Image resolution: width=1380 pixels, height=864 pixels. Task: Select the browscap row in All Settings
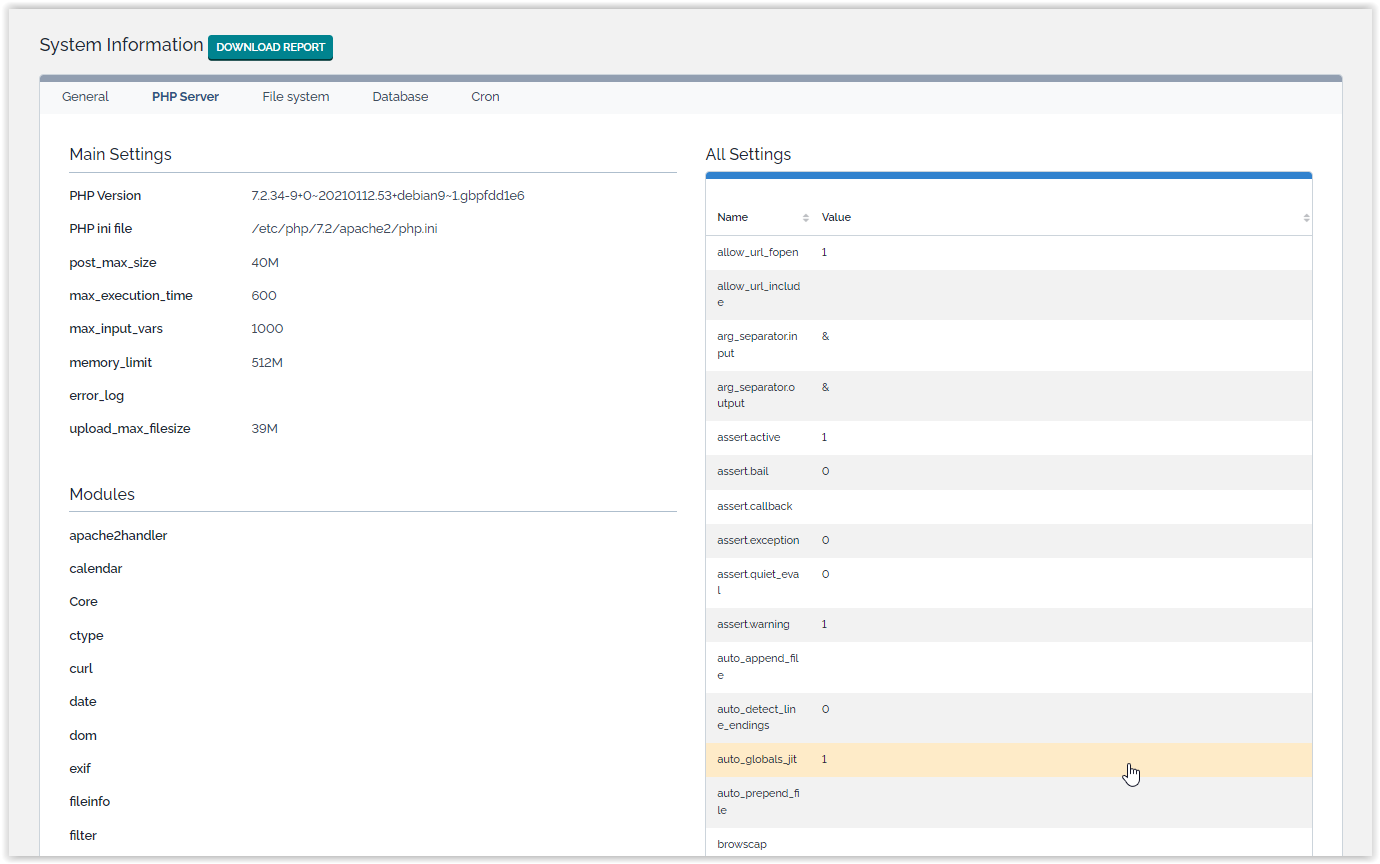1008,844
